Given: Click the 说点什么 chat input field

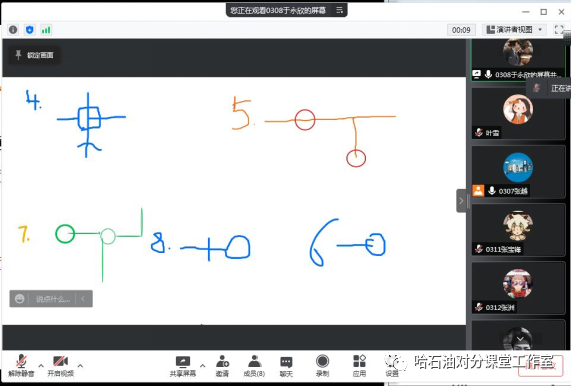Looking at the screenshot, I should (x=51, y=299).
